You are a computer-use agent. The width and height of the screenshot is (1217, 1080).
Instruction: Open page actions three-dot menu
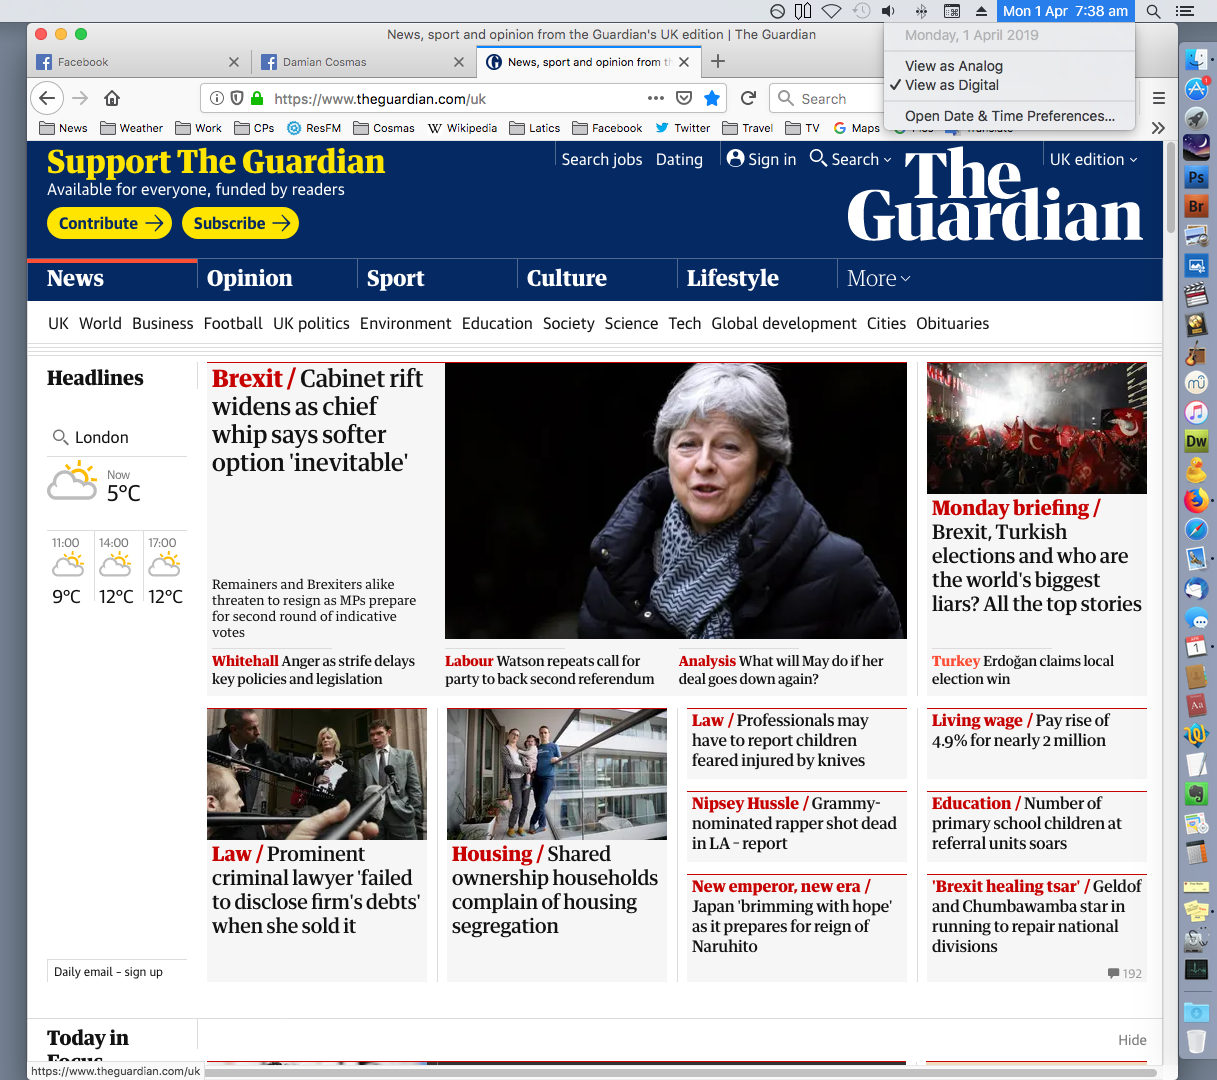tap(656, 98)
